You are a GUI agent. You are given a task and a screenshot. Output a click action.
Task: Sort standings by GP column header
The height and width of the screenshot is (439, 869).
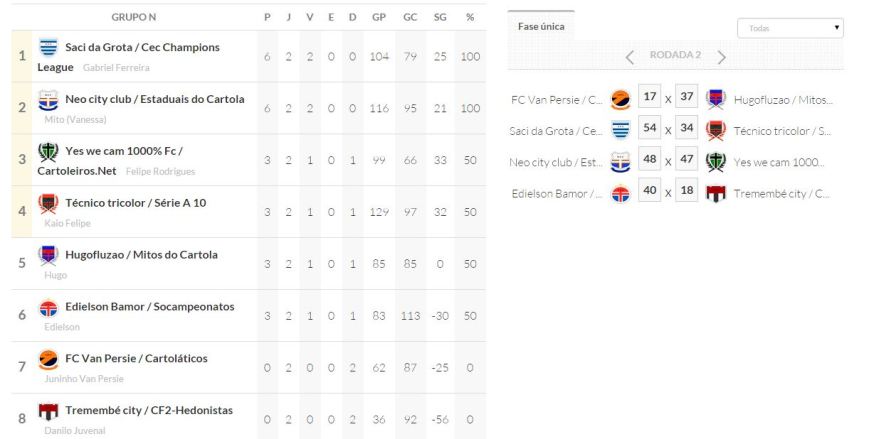(x=378, y=17)
